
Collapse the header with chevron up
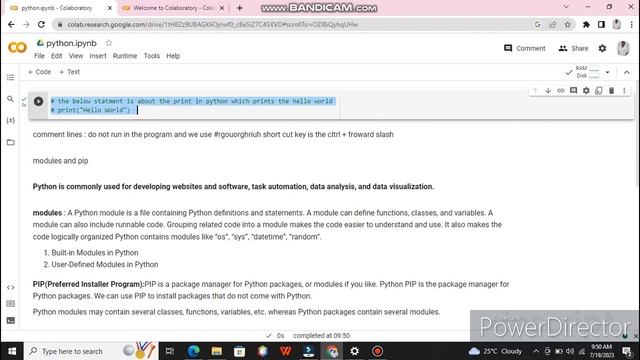(627, 72)
